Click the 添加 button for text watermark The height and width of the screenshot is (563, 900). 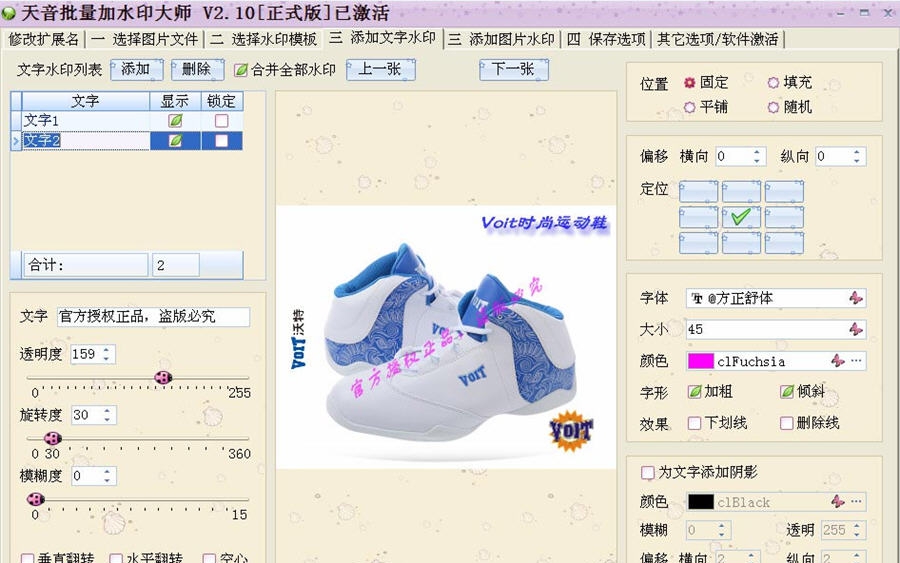tap(136, 69)
